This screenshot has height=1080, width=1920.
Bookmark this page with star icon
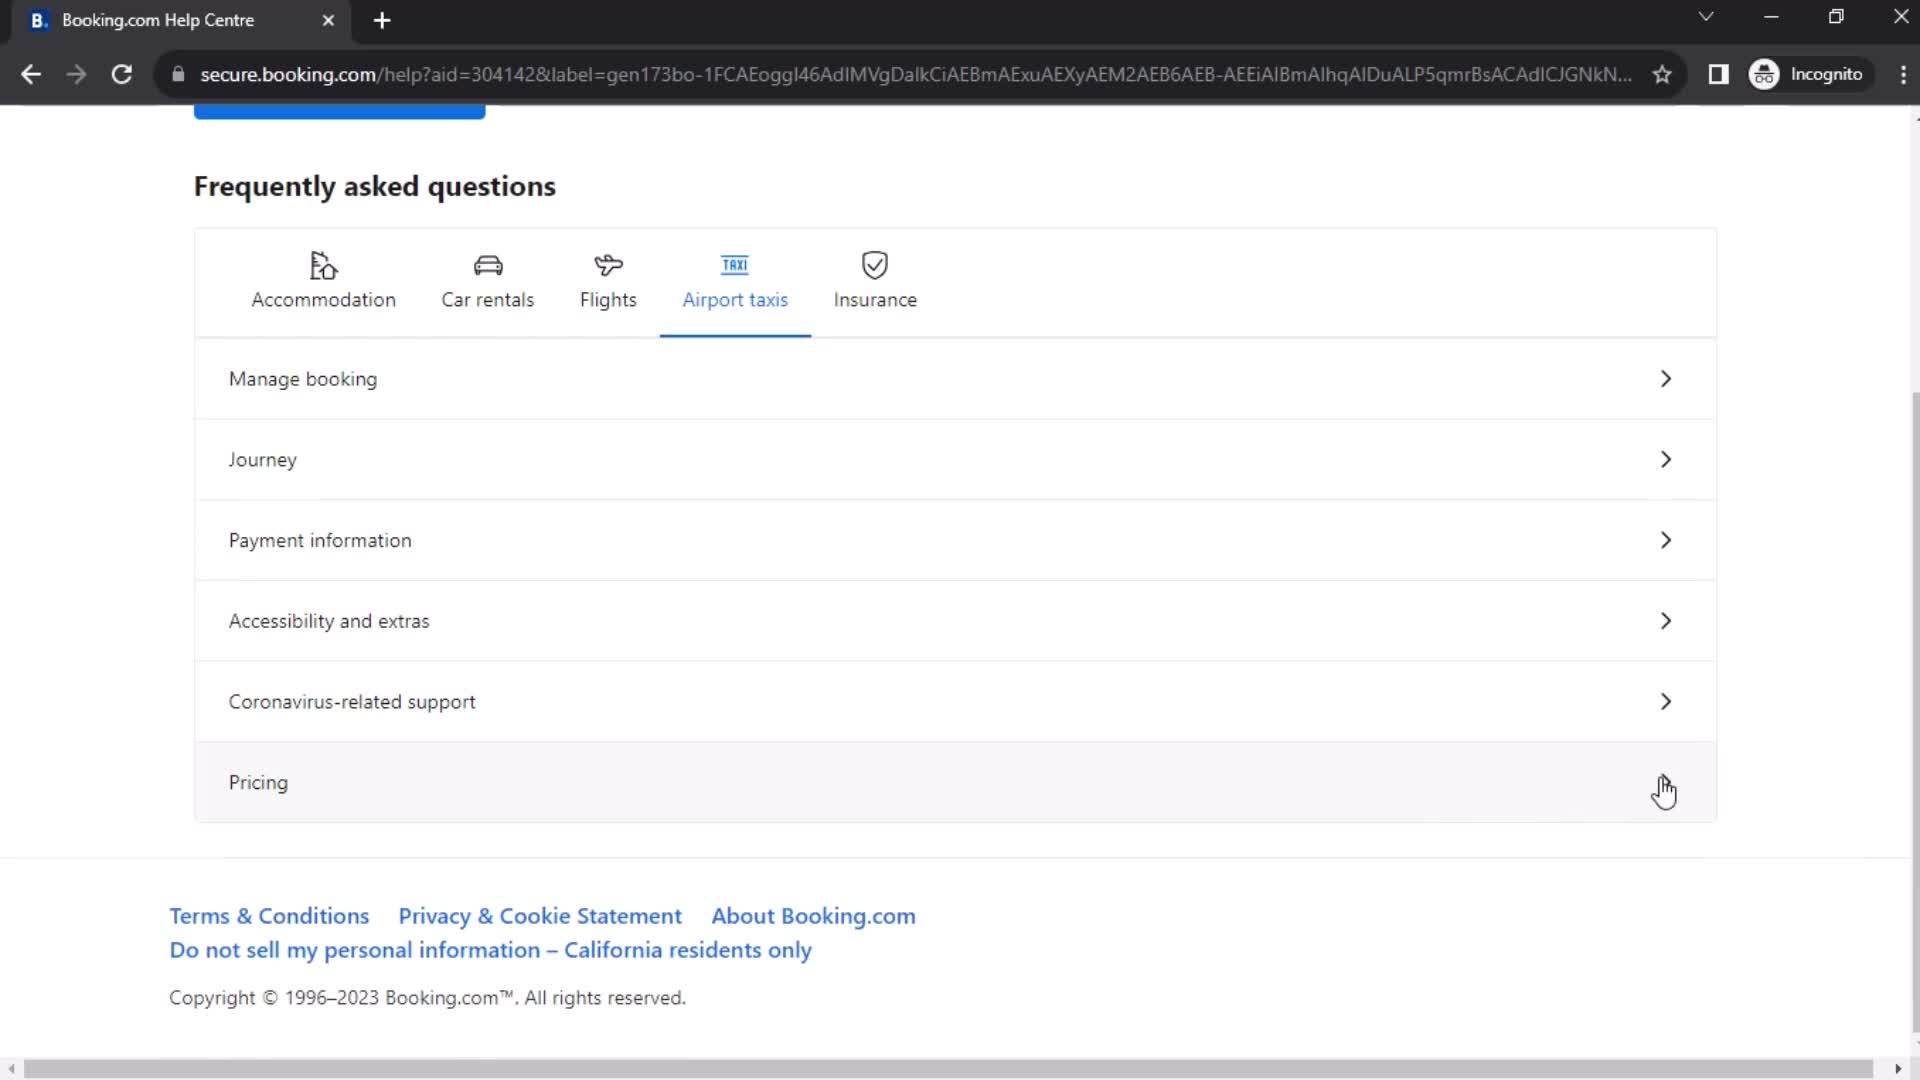1662,74
